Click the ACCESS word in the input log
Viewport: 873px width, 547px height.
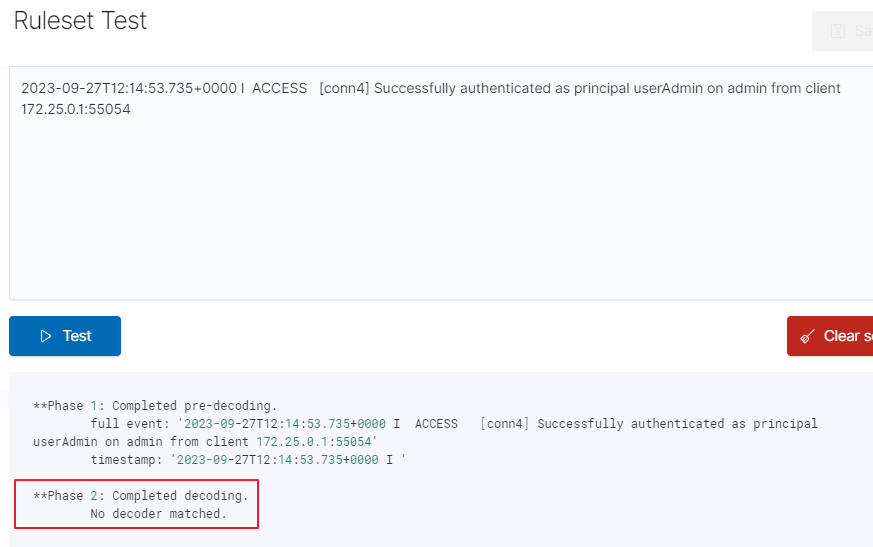pos(279,88)
